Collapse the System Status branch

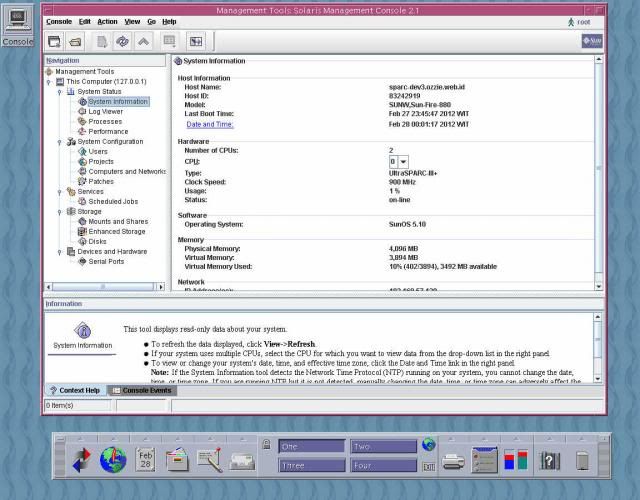60,92
